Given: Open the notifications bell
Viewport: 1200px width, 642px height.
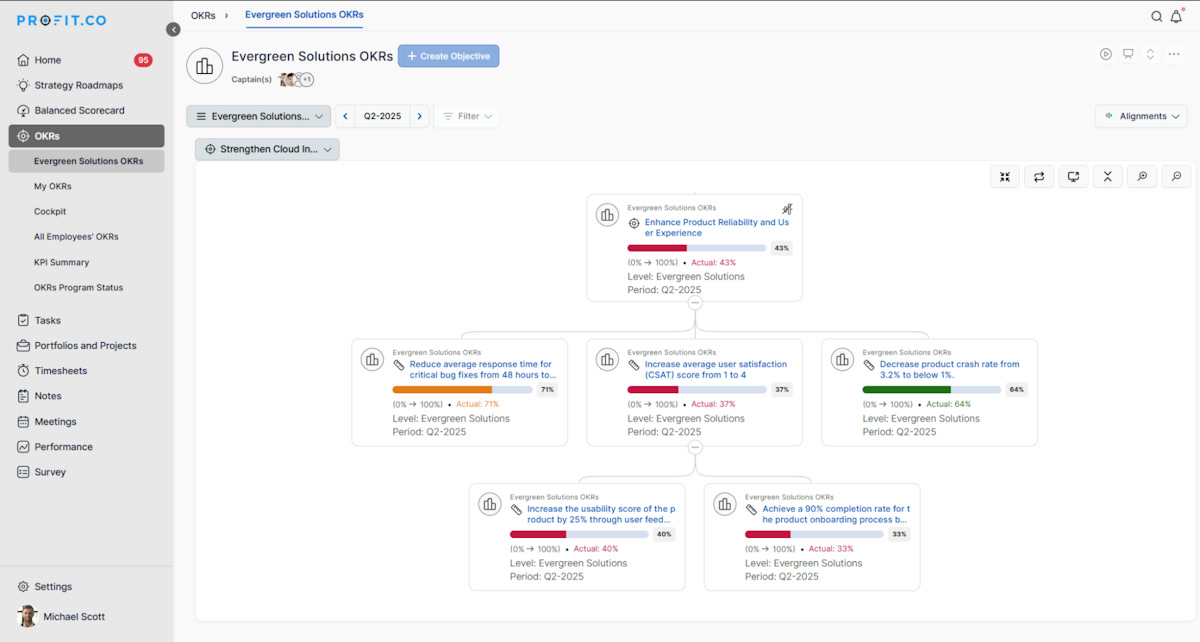Looking at the screenshot, I should tap(1177, 16).
